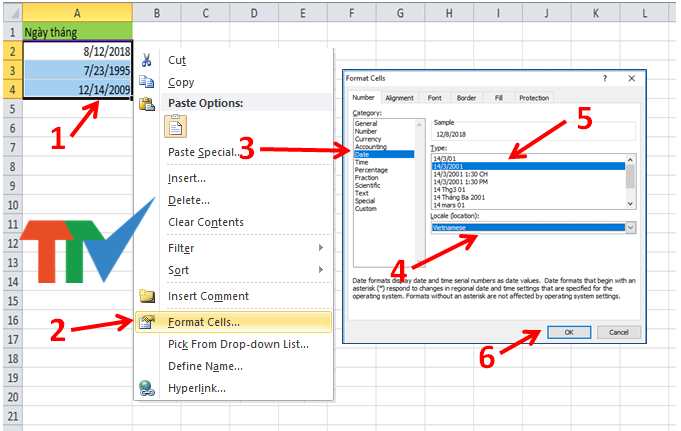Click the Format Cells icon
The image size is (681, 431).
147,322
